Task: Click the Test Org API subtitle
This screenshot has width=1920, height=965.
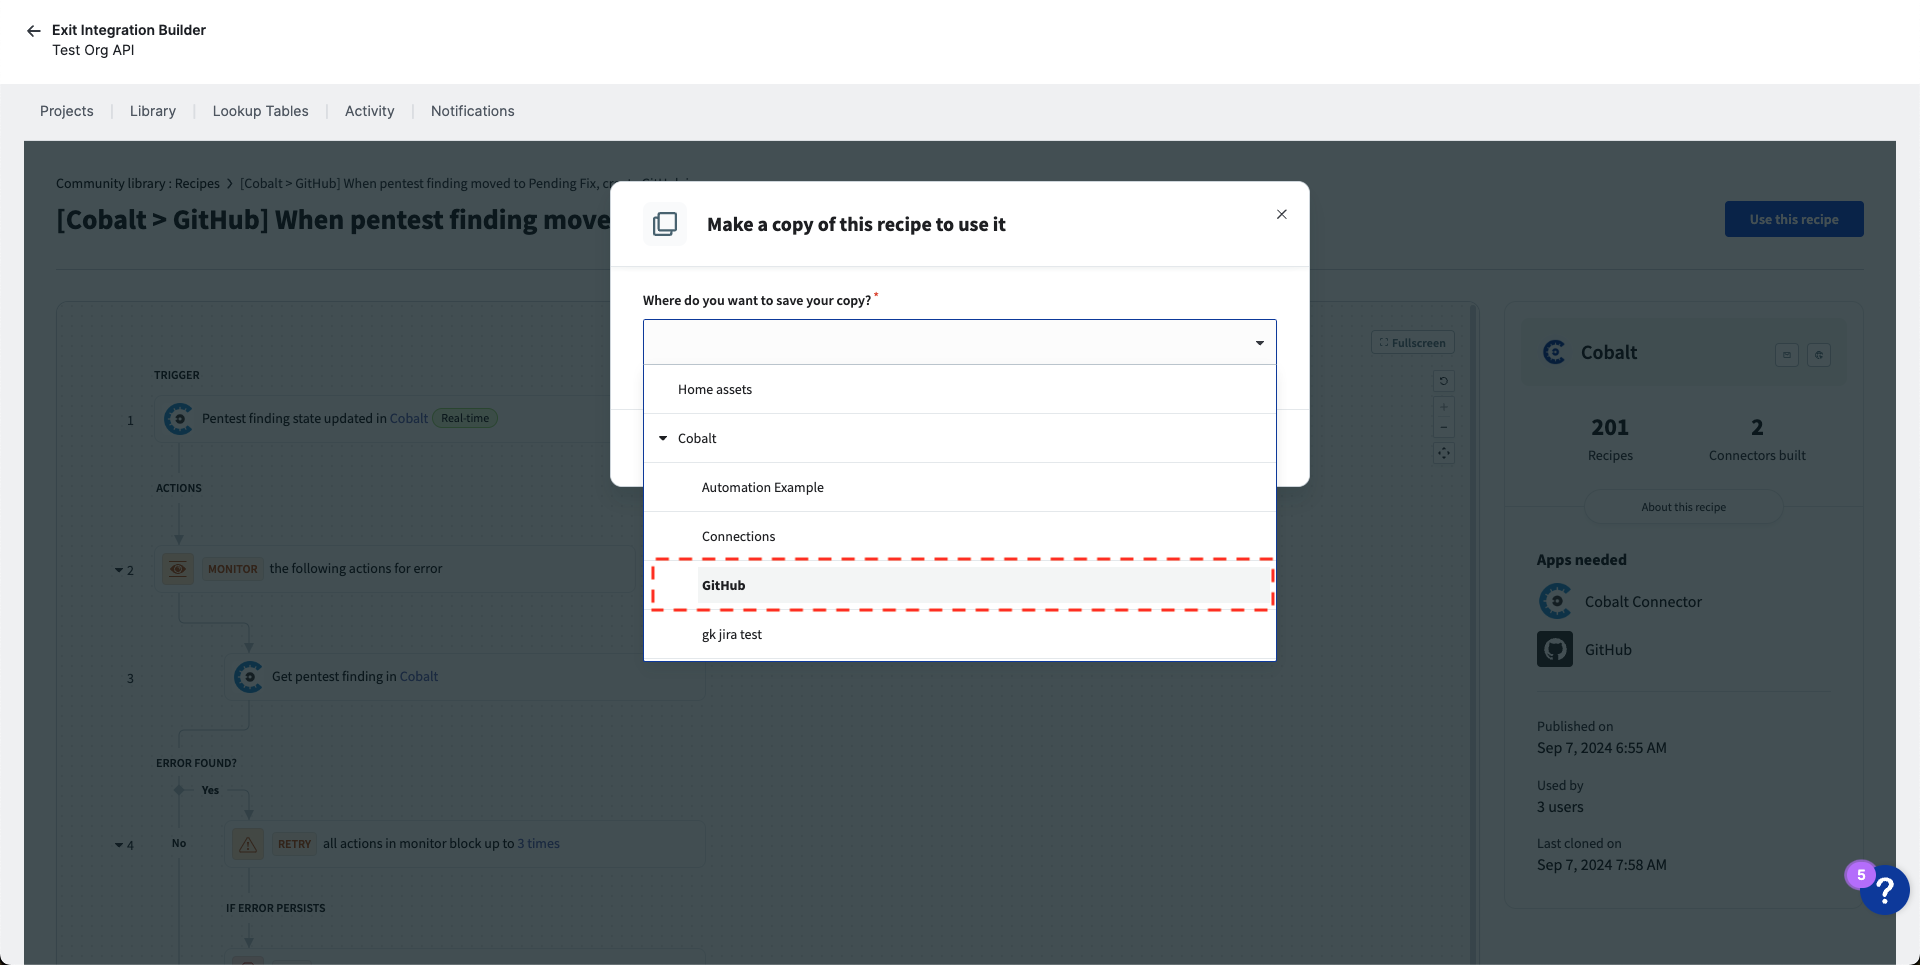Action: point(93,50)
